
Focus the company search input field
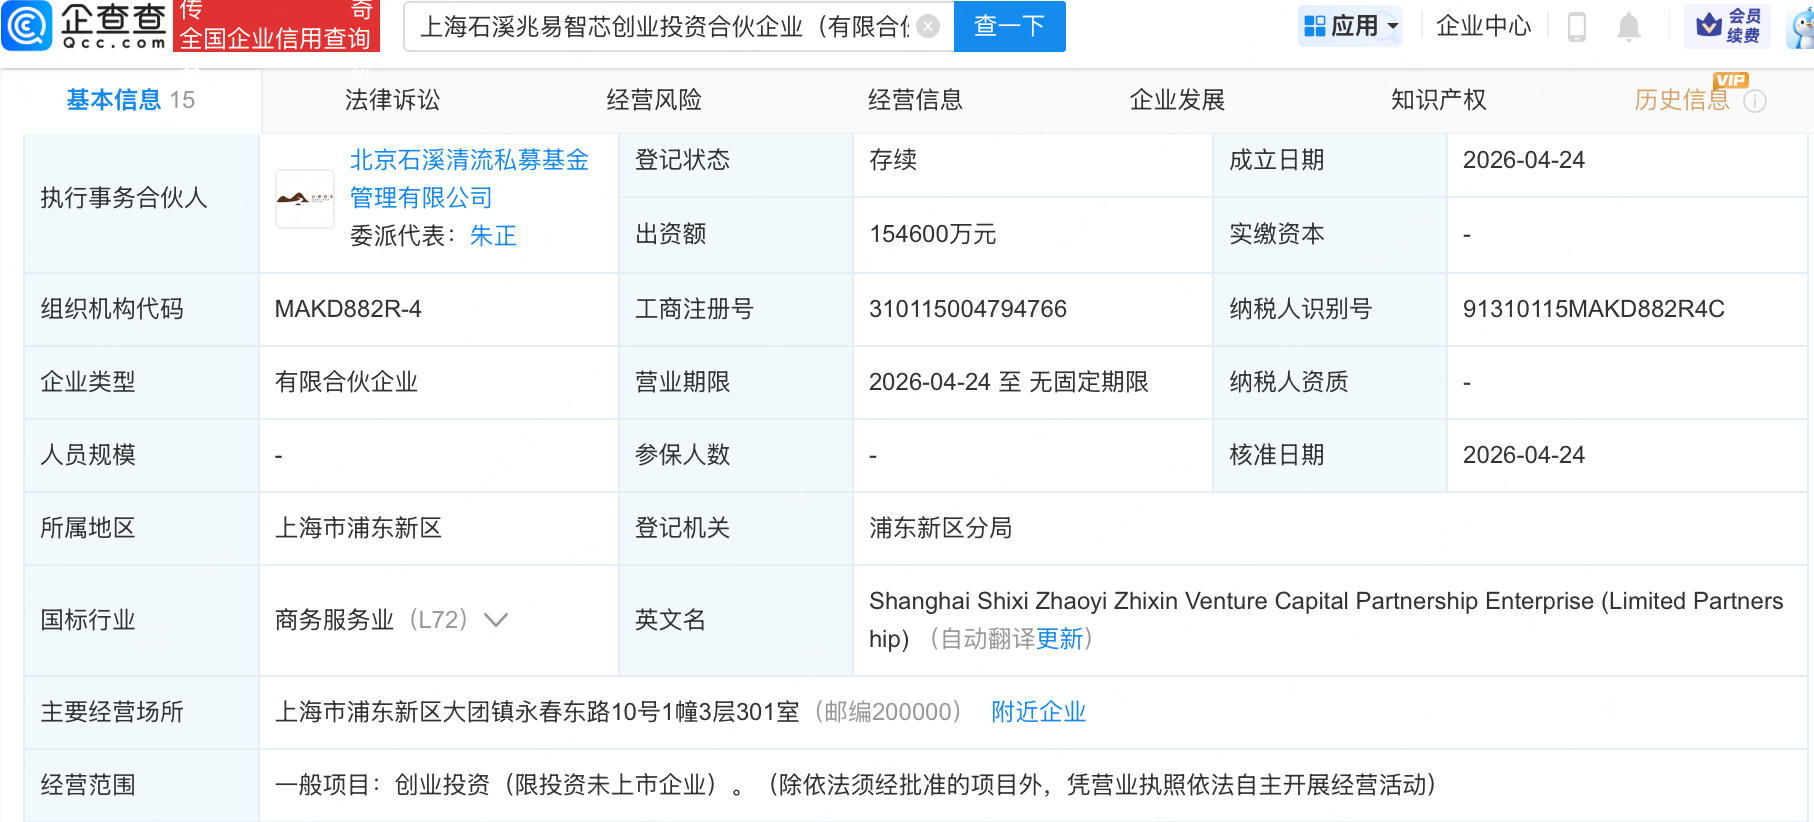(x=665, y=26)
